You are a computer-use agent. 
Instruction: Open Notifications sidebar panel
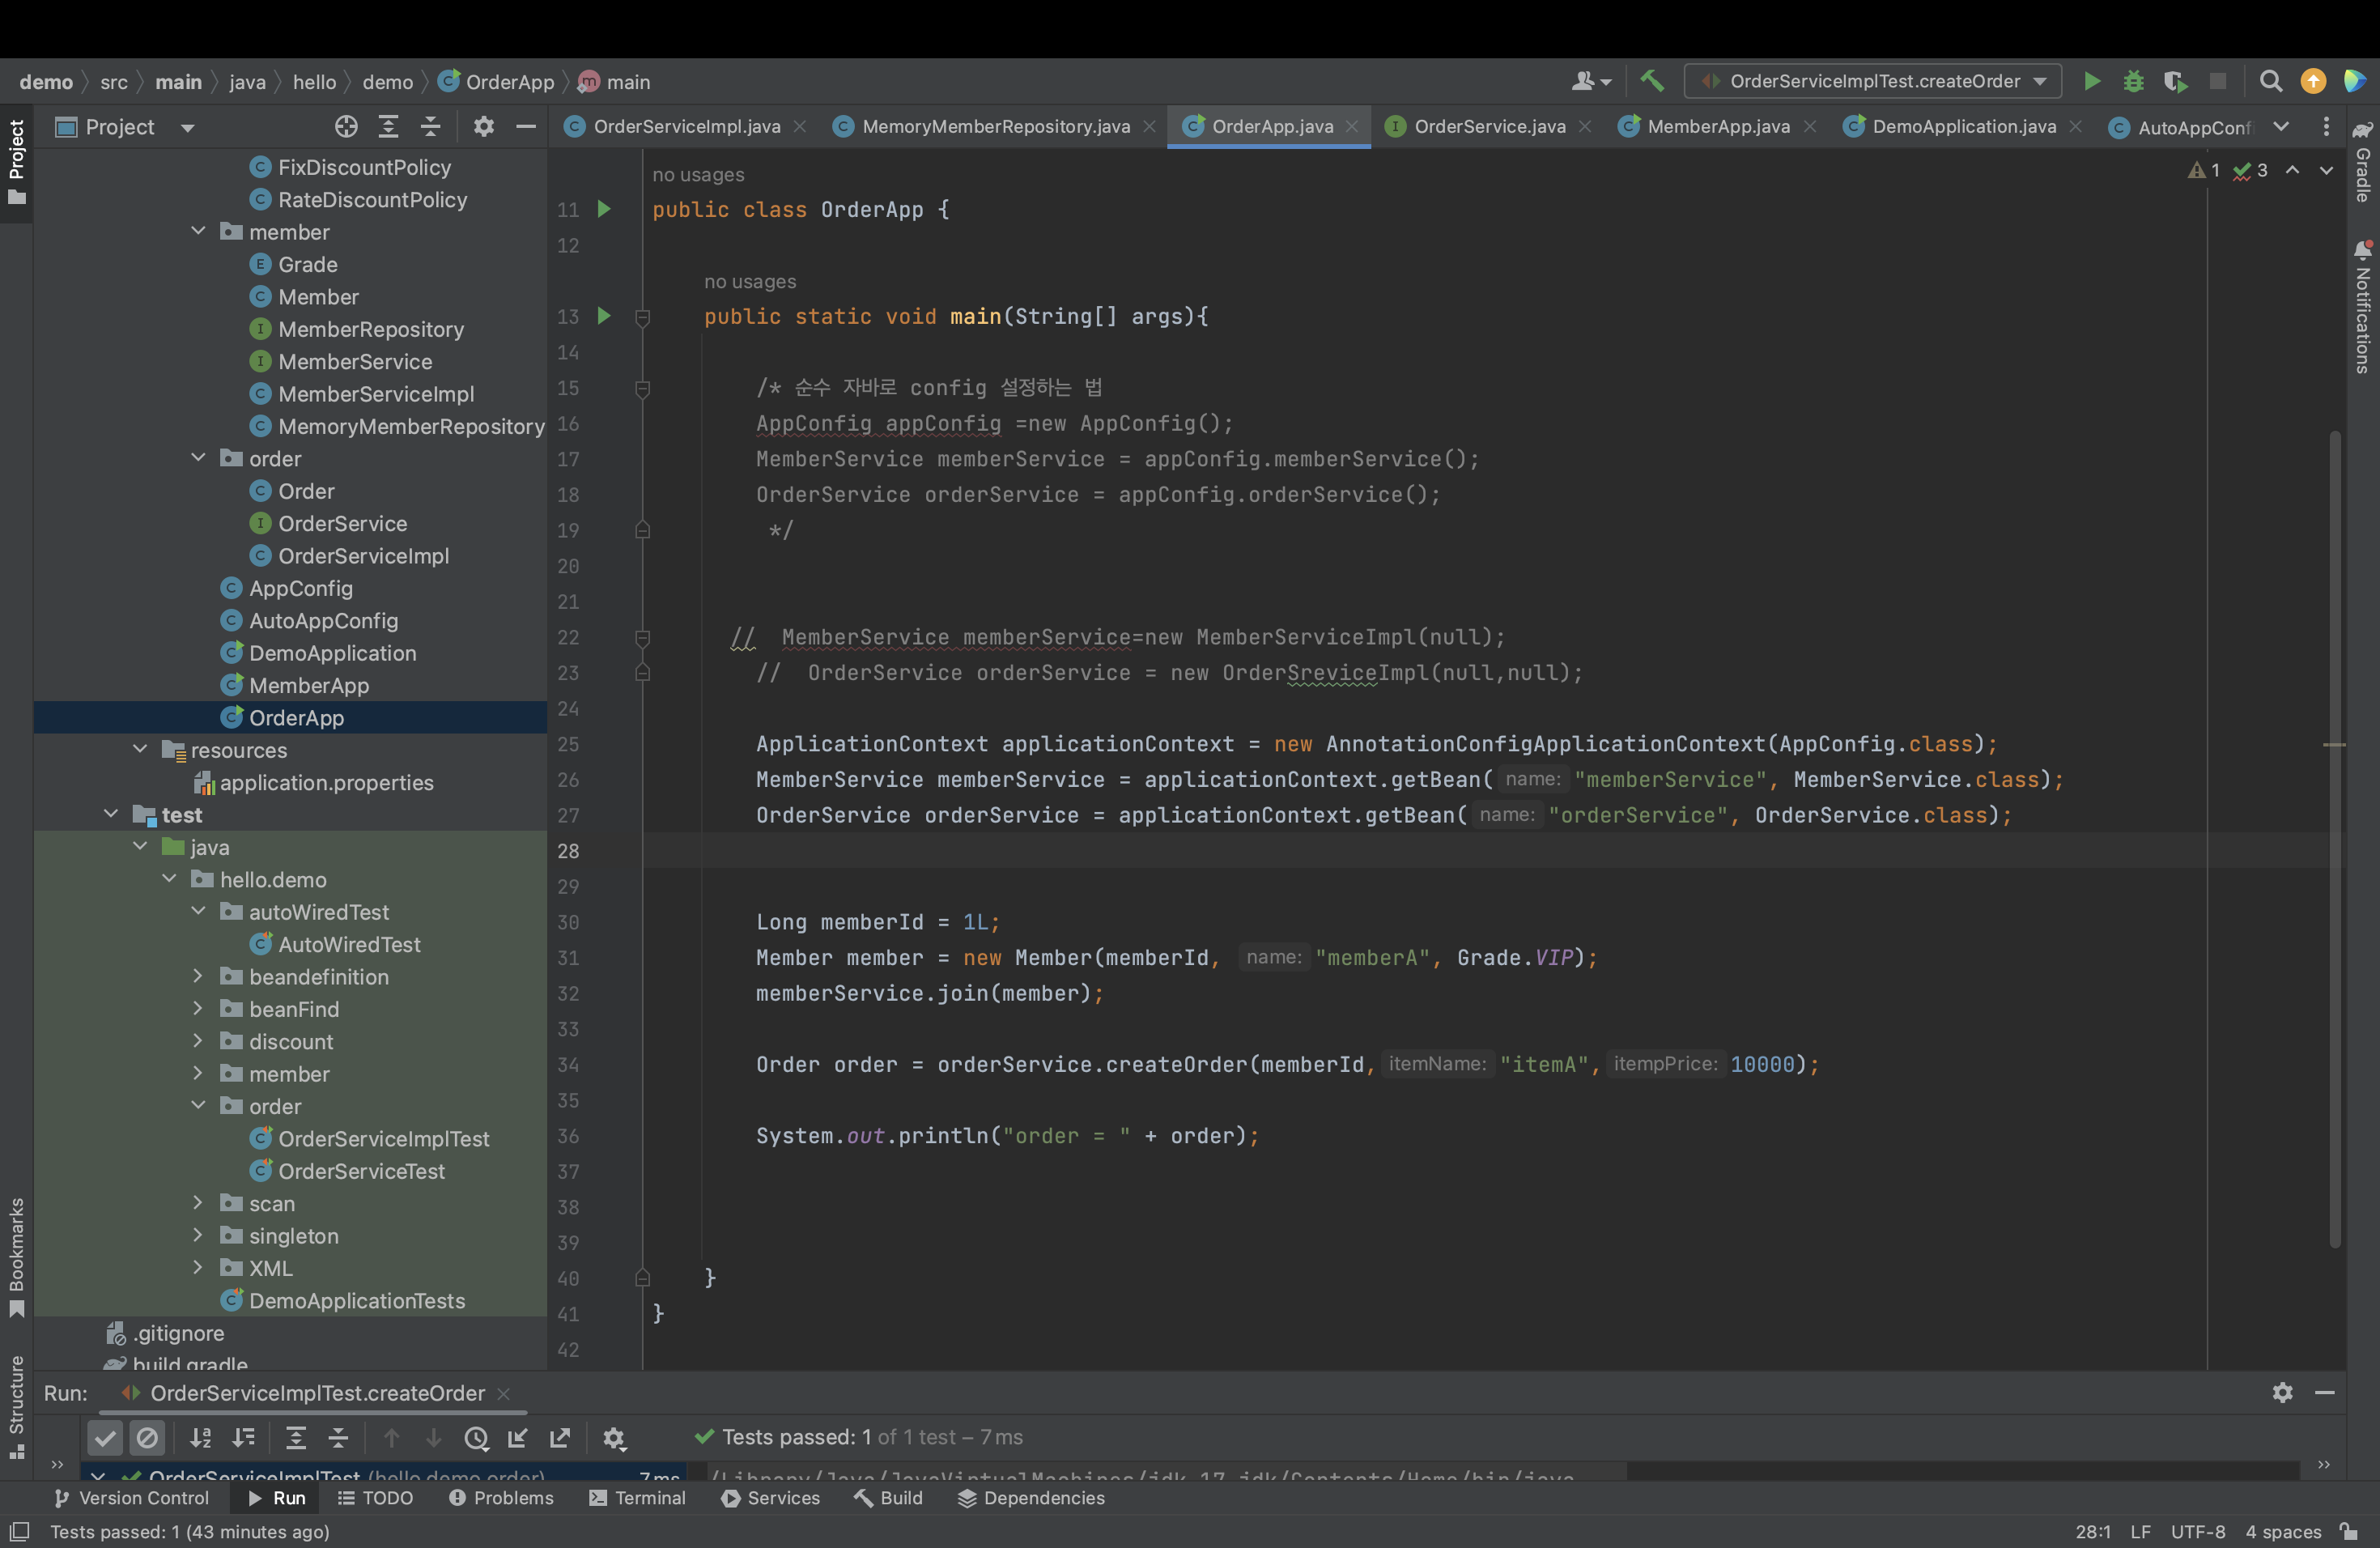(2362, 308)
